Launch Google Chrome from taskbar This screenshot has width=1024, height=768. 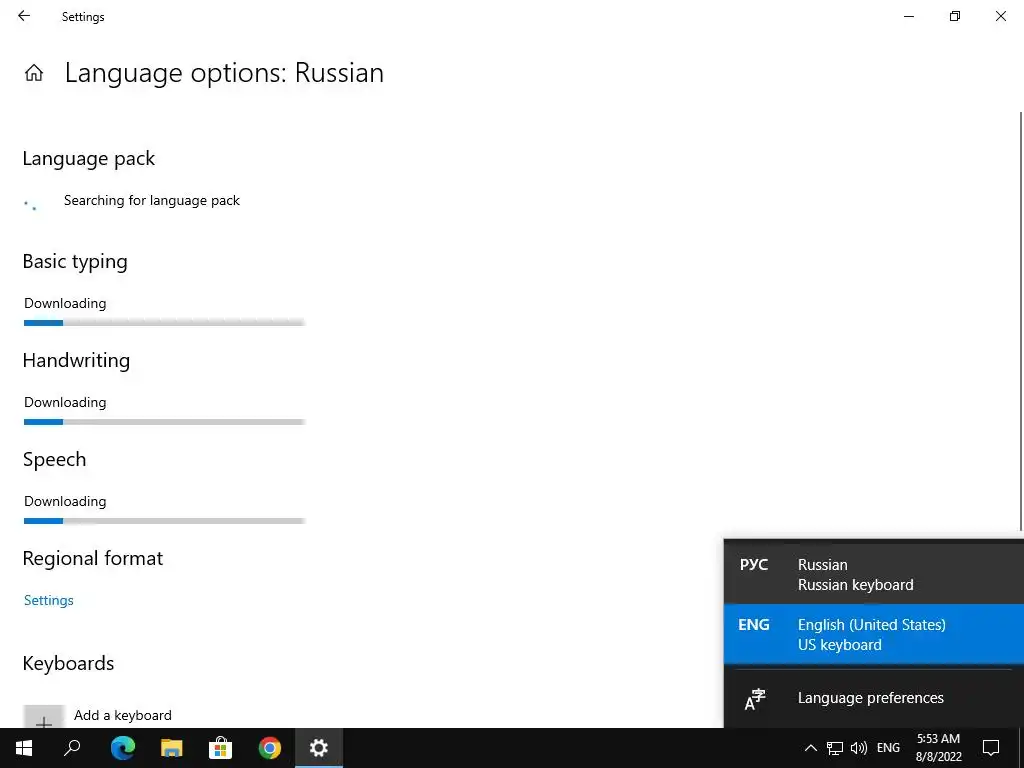pos(269,748)
